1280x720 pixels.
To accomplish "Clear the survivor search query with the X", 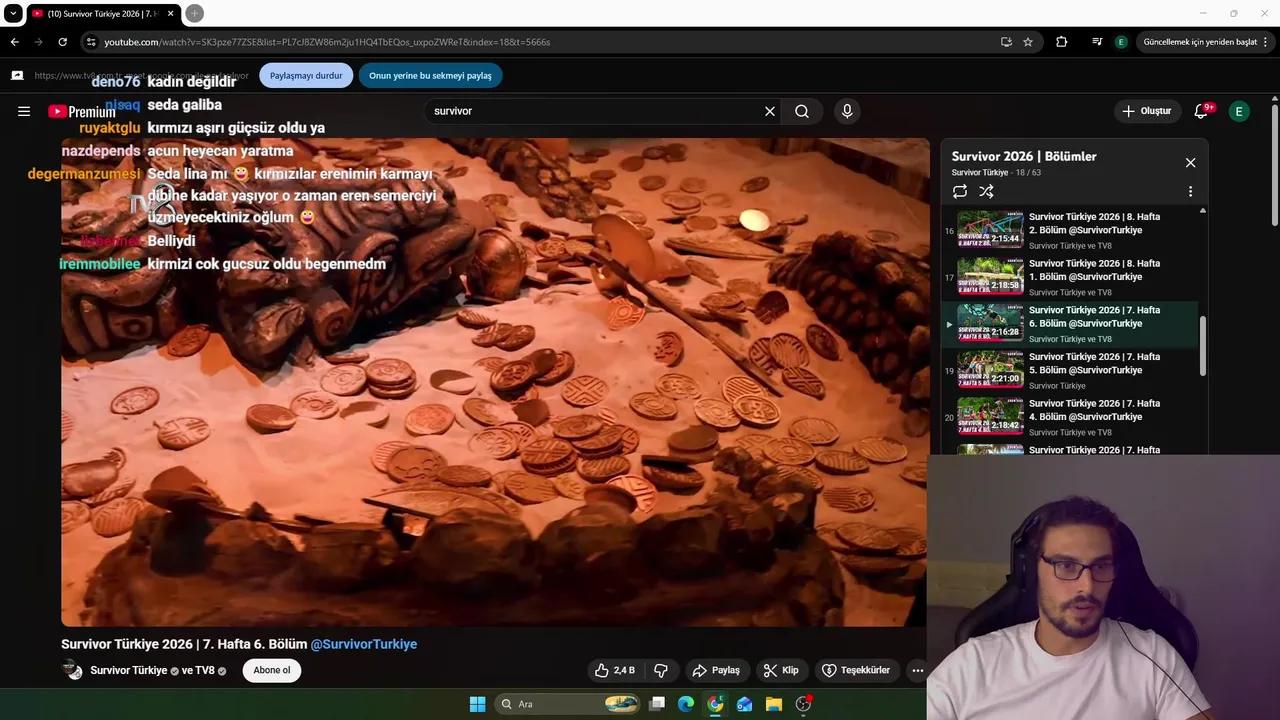I will 769,111.
